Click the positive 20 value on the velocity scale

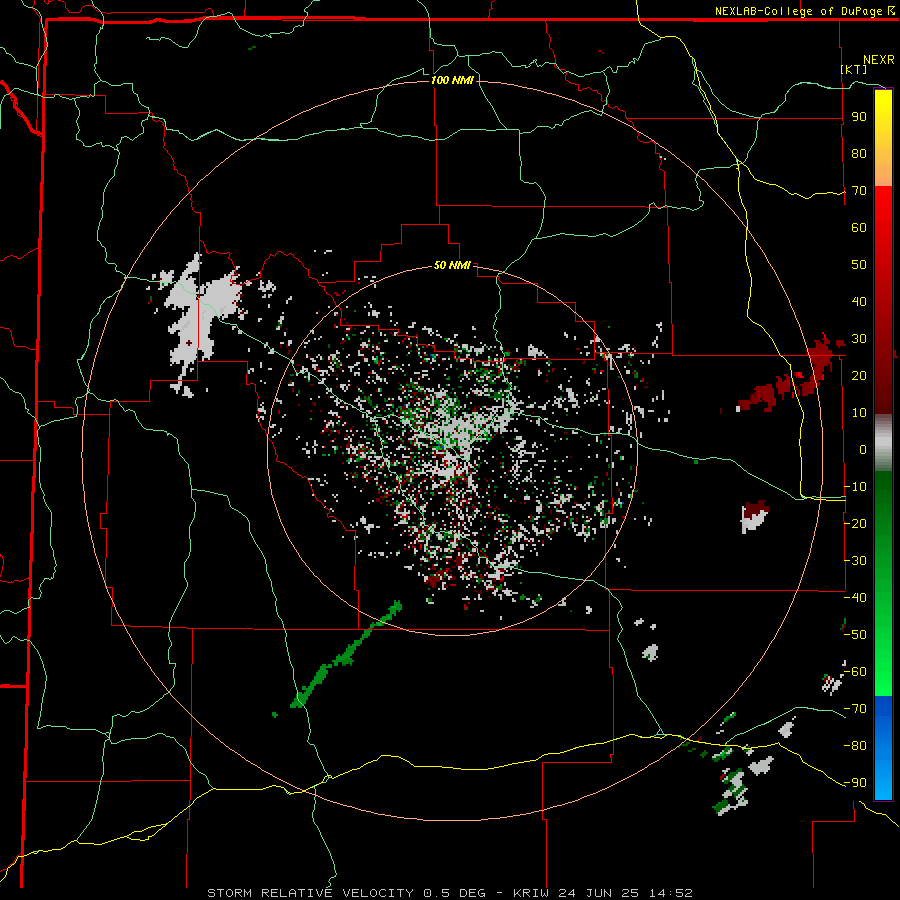click(x=859, y=375)
